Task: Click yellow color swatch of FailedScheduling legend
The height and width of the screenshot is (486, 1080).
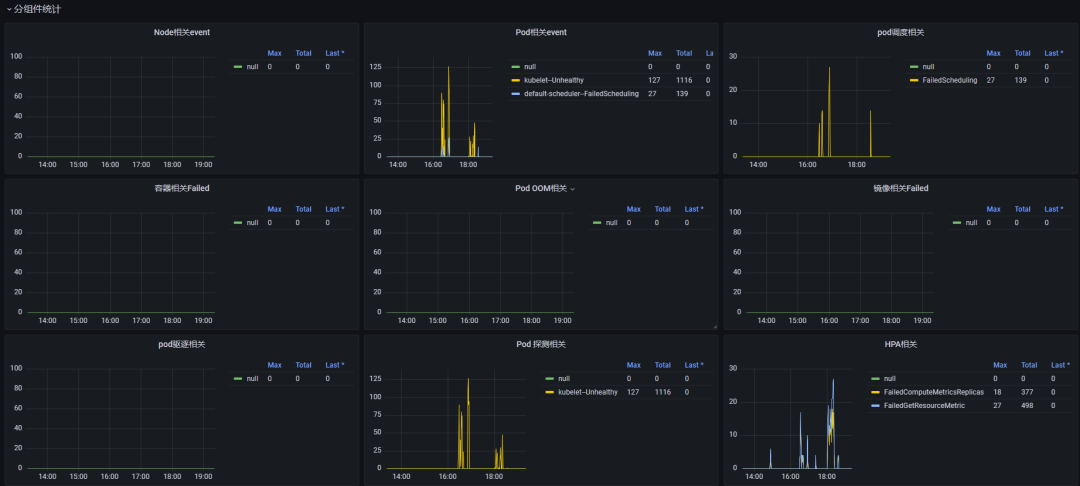Action: [914, 81]
